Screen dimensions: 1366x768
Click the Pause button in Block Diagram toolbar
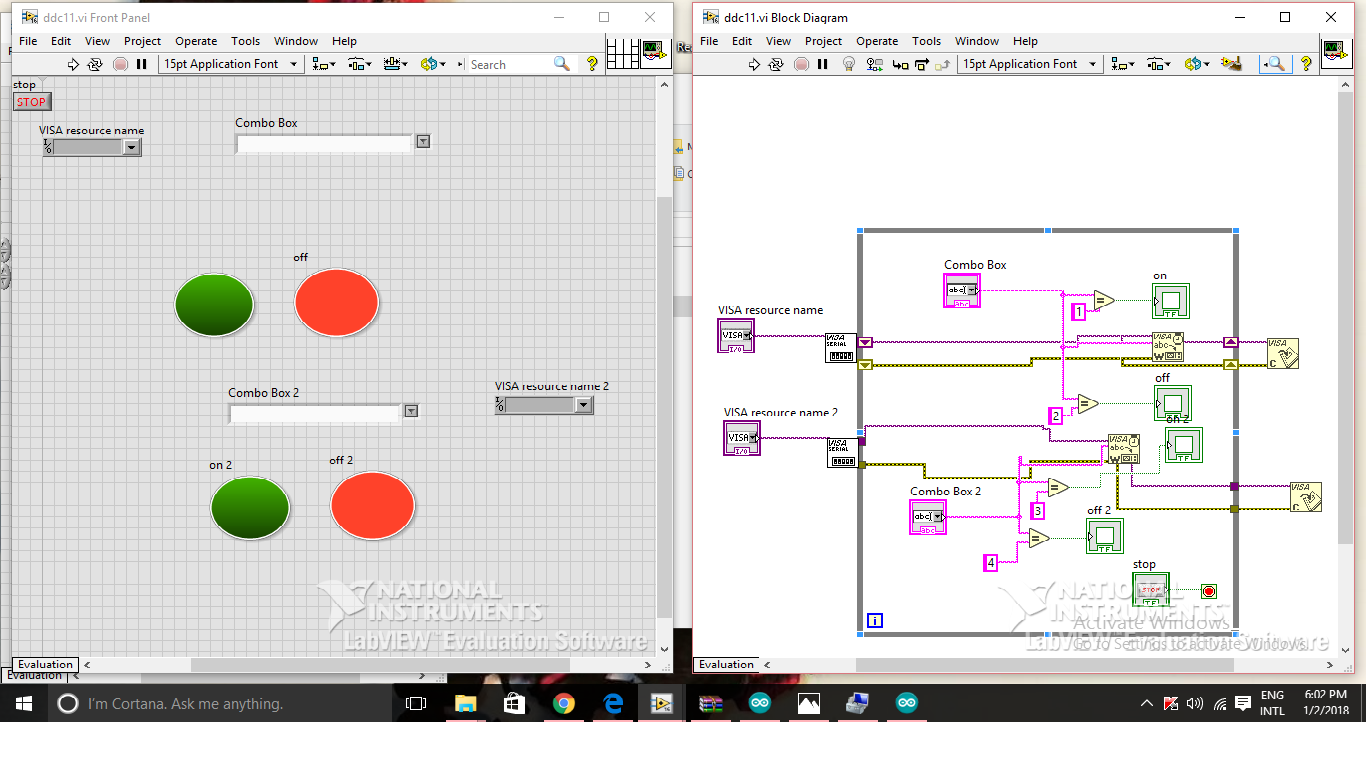822,64
